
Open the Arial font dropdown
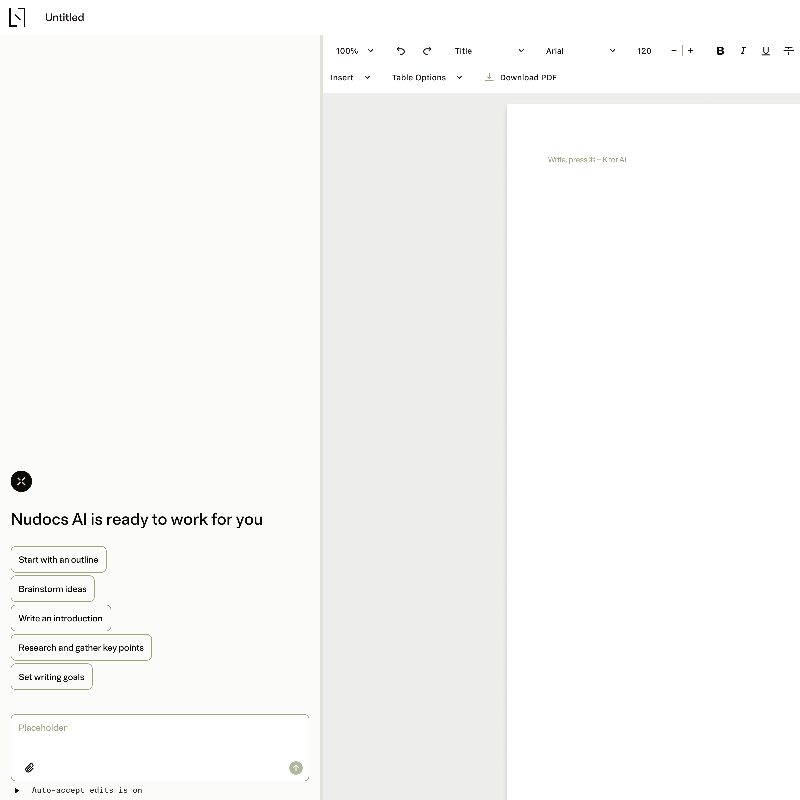point(580,51)
